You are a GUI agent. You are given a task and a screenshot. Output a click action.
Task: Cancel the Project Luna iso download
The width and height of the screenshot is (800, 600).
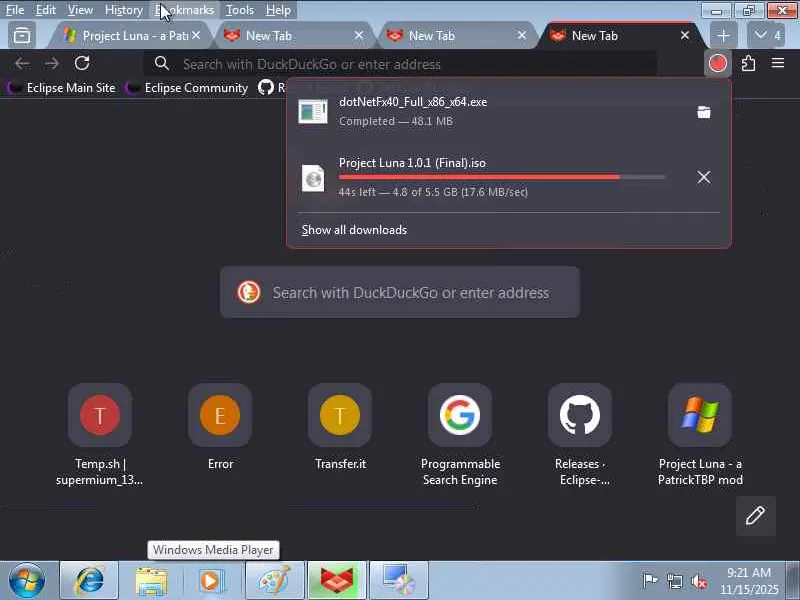pyautogui.click(x=704, y=177)
